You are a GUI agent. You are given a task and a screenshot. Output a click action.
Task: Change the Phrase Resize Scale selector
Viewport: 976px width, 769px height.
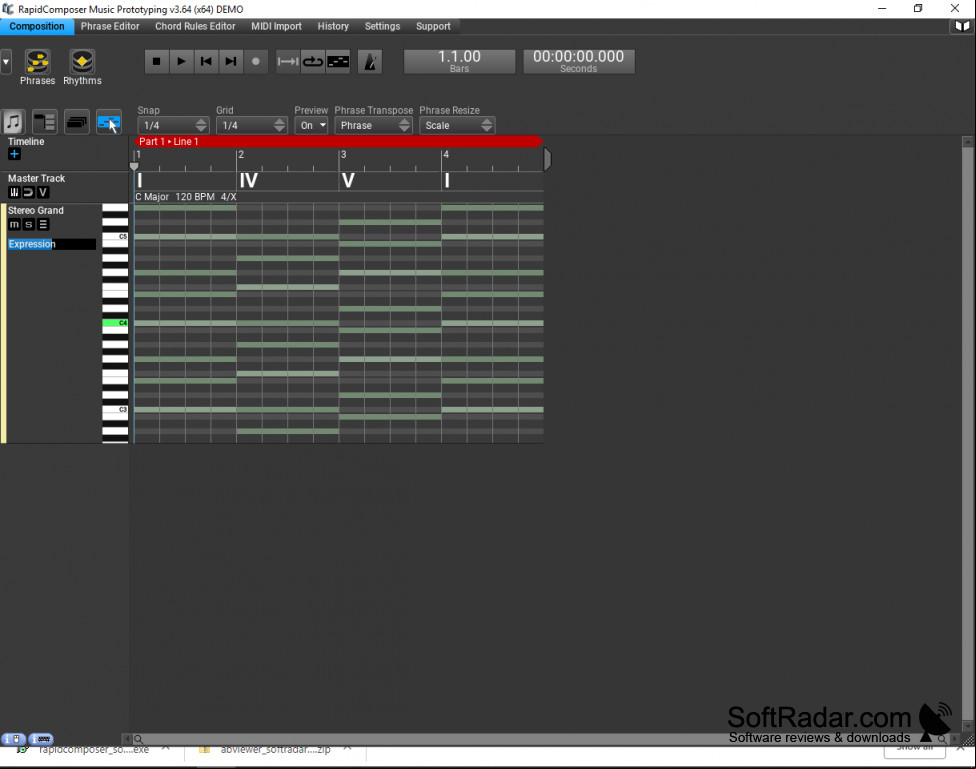(x=456, y=125)
